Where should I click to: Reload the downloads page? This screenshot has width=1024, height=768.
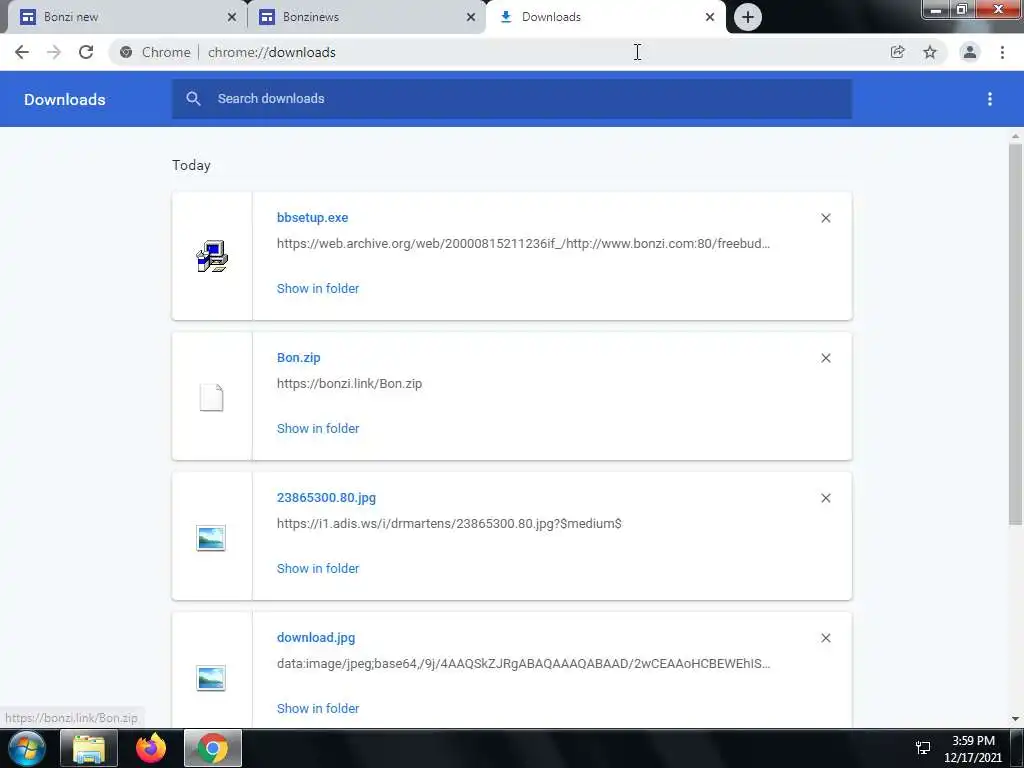point(86,52)
